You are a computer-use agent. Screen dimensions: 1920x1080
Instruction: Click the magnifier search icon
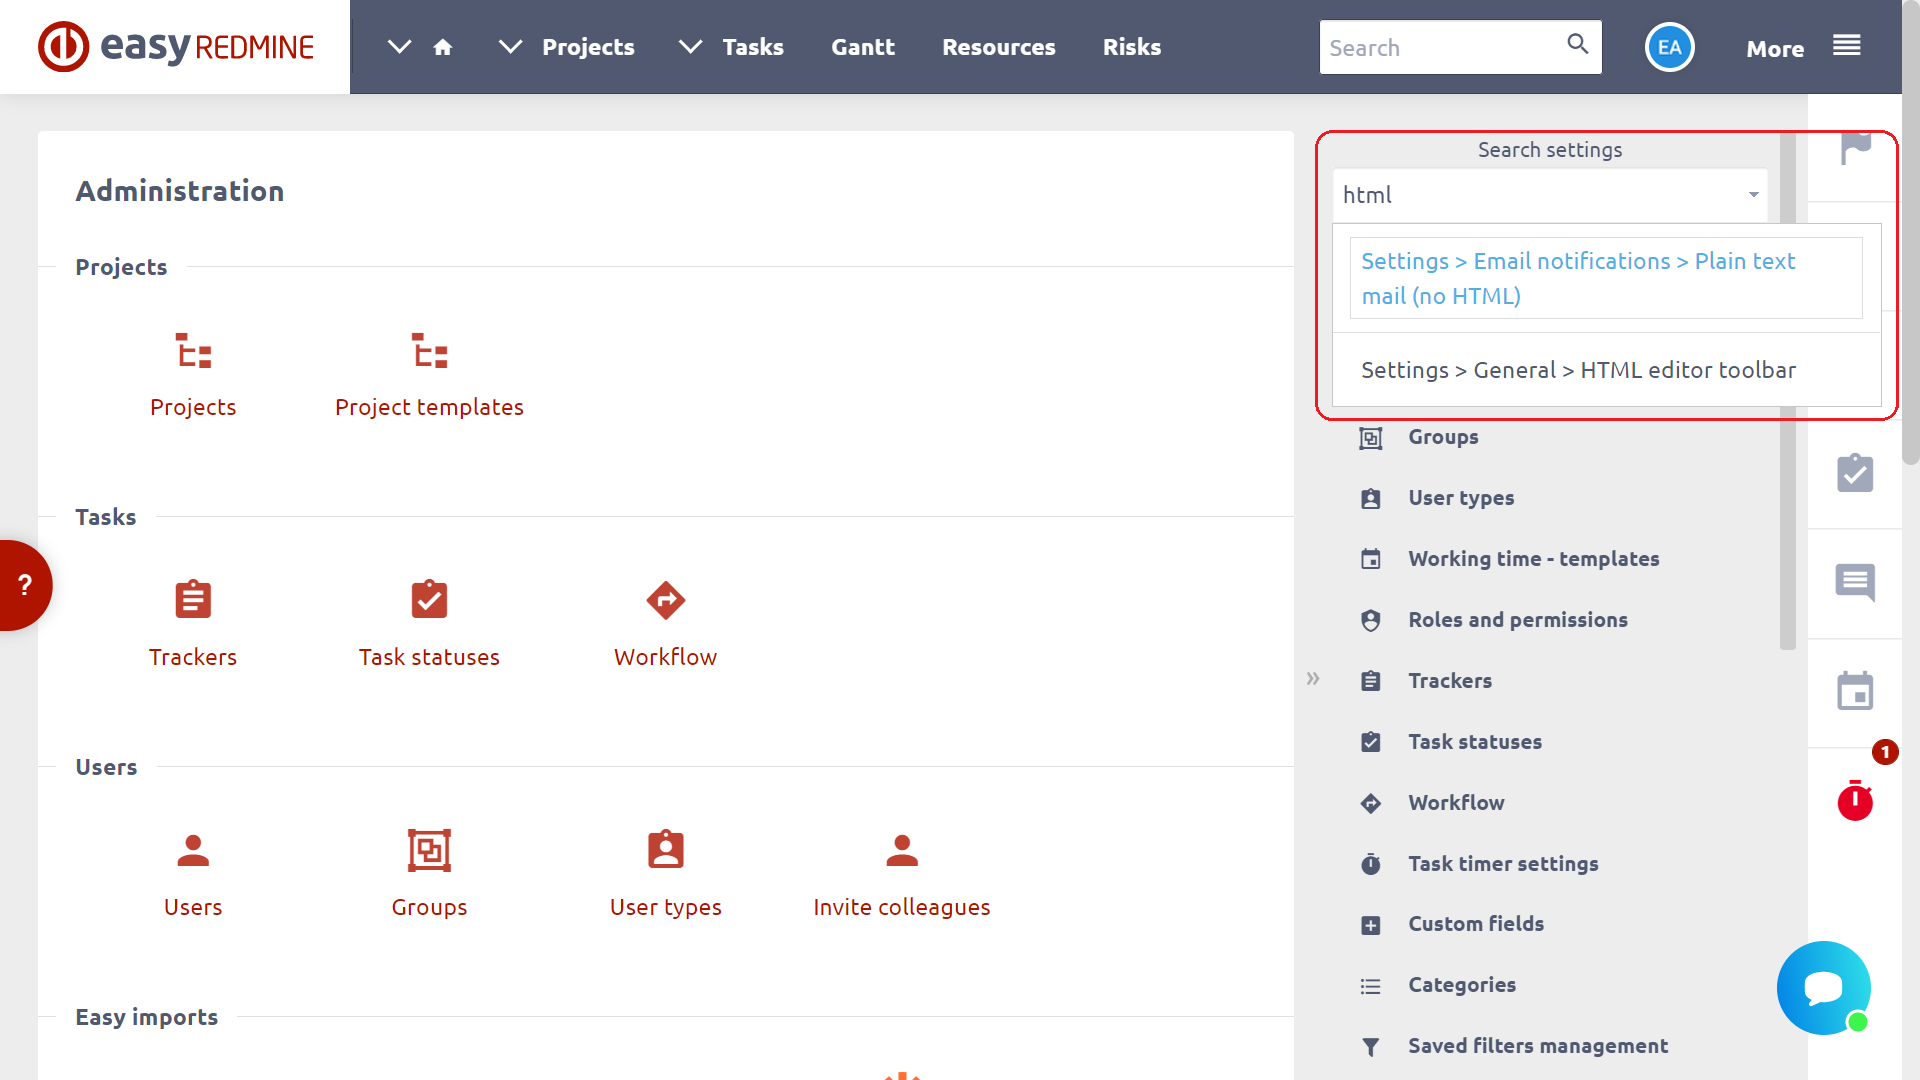point(1577,44)
